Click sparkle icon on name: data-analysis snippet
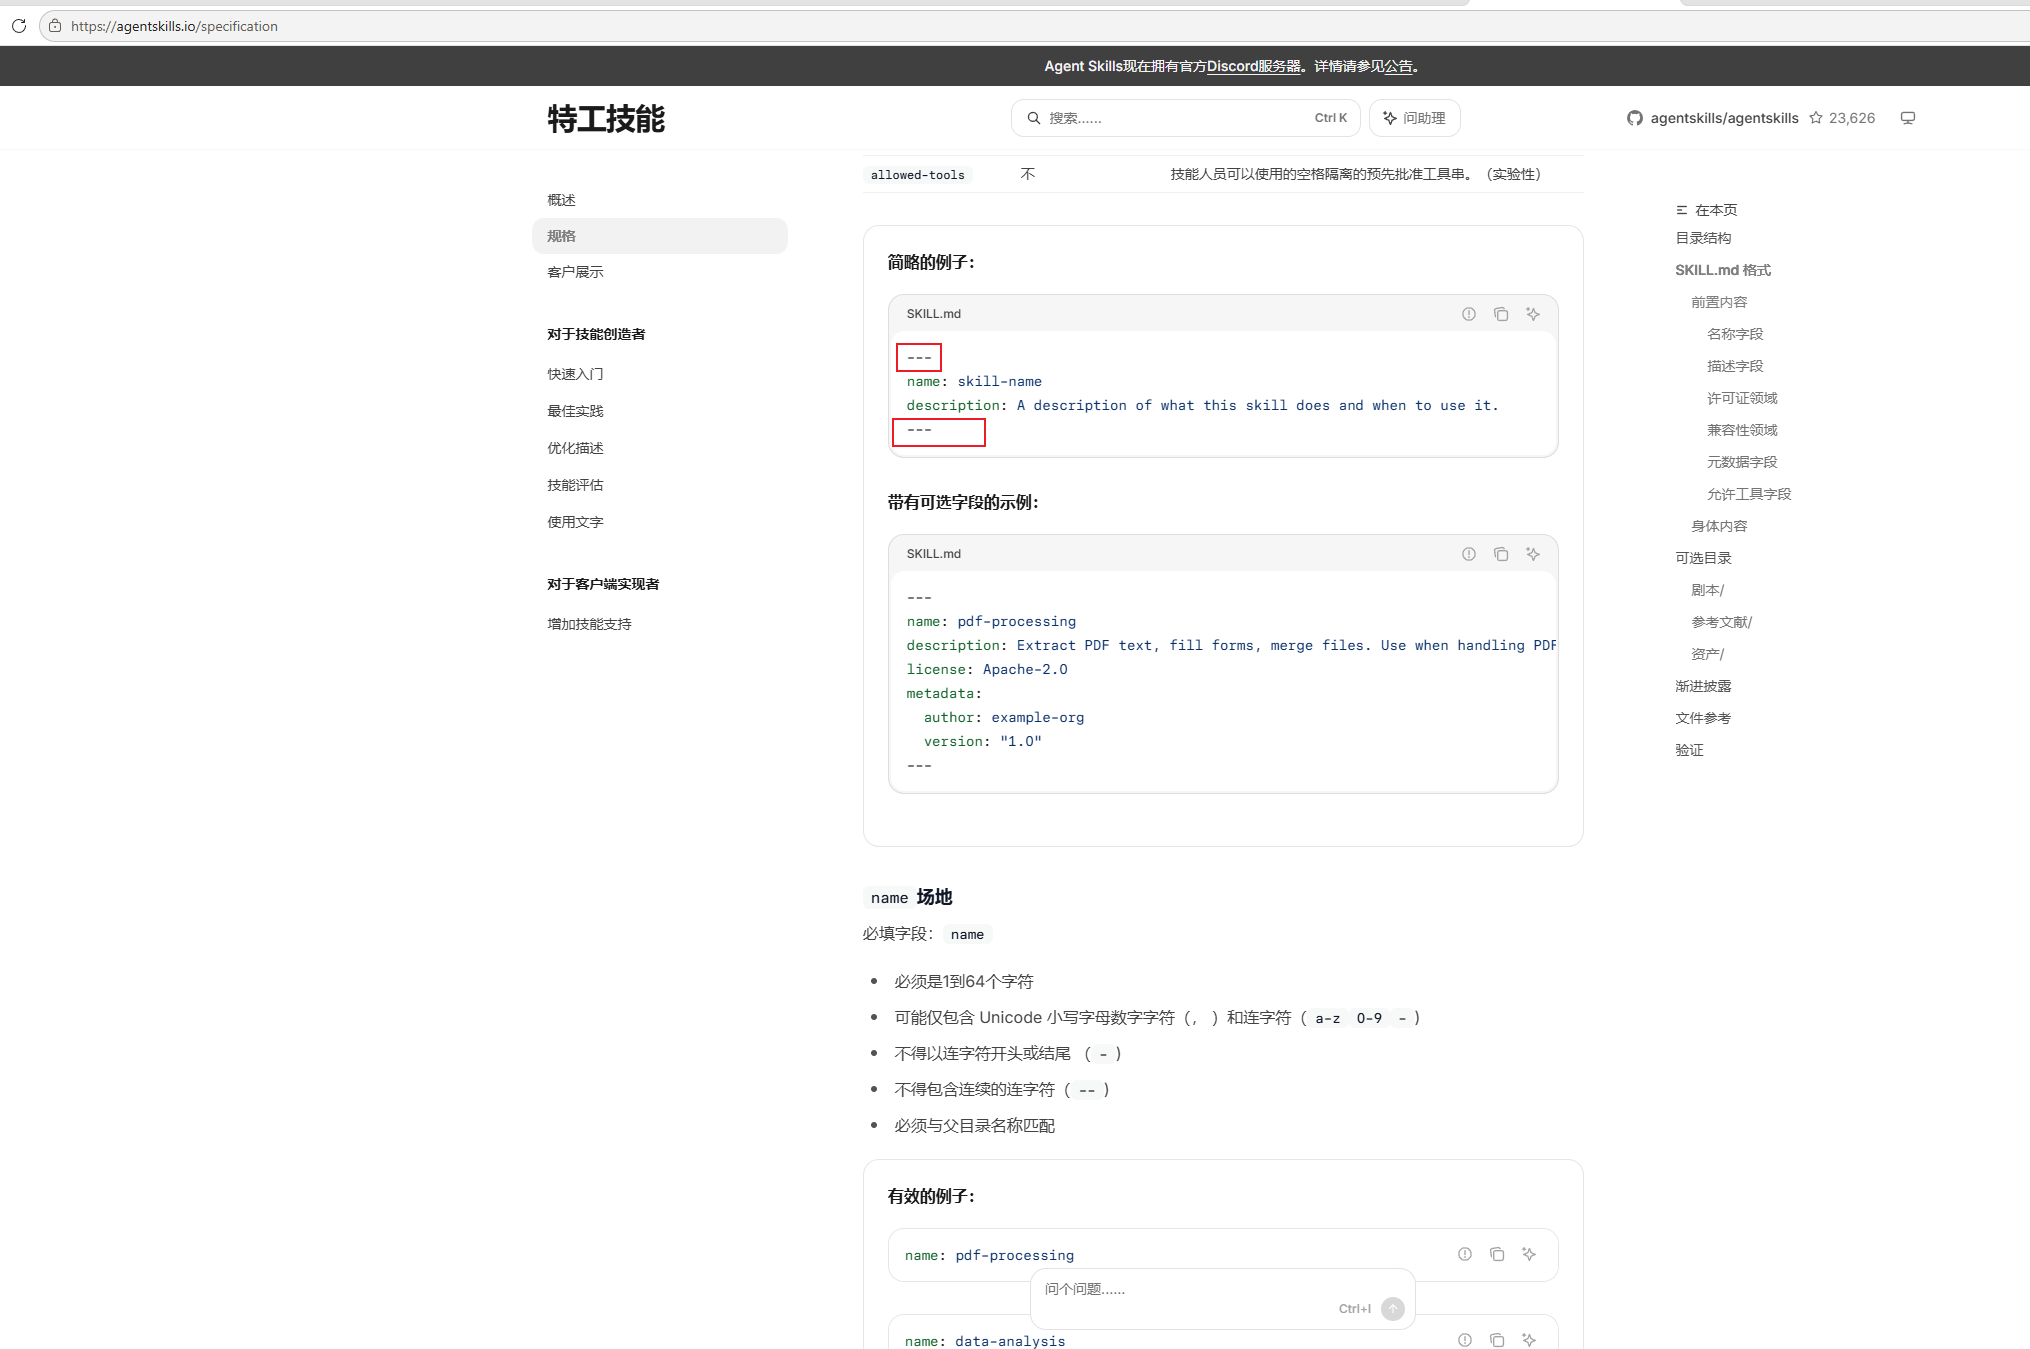 [x=1529, y=1340]
